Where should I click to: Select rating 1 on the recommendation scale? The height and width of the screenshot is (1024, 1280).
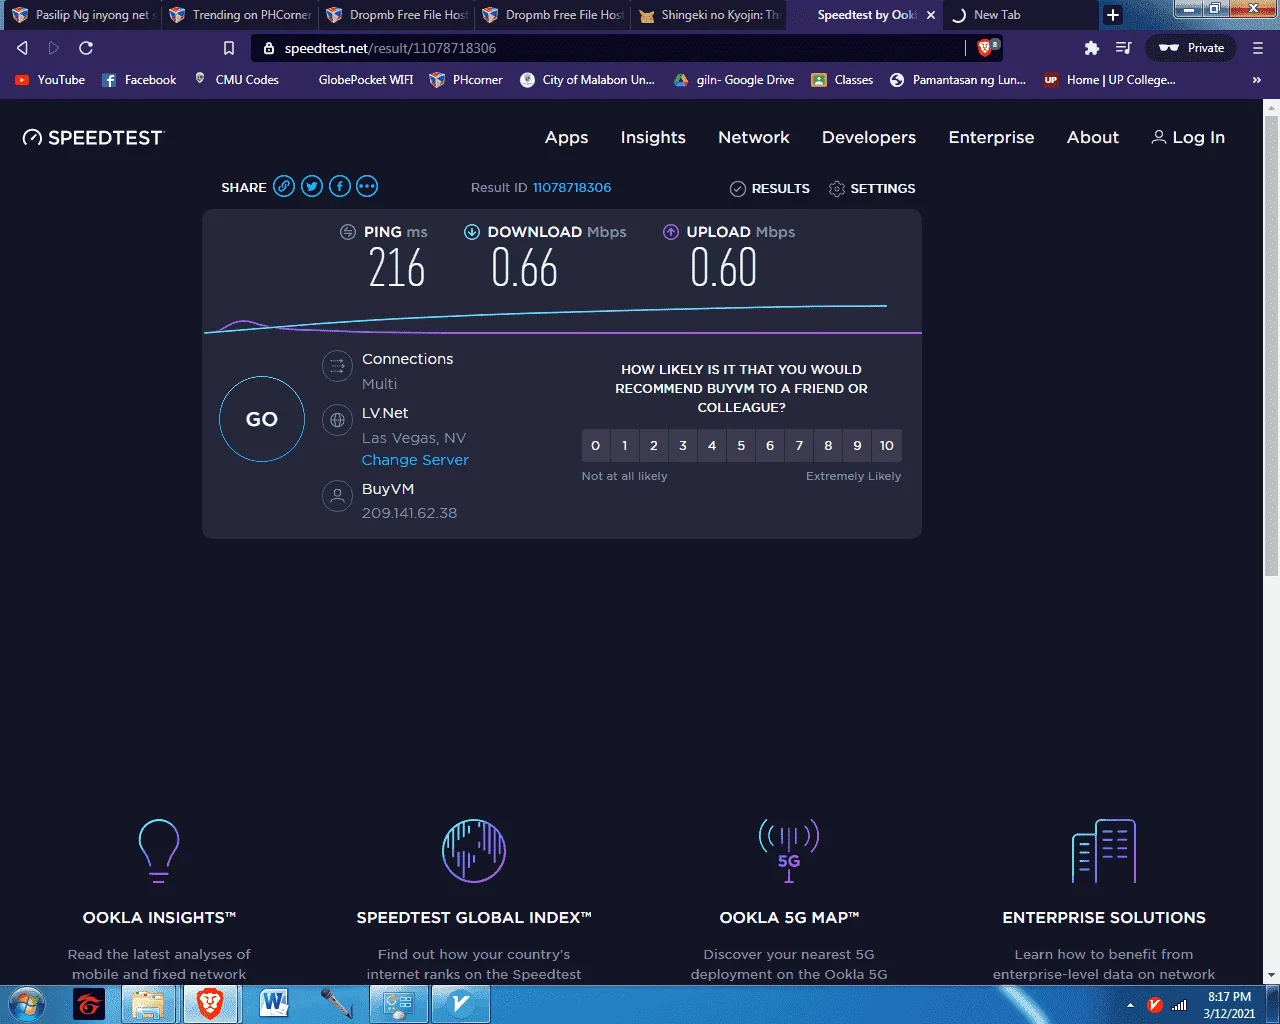coord(625,445)
